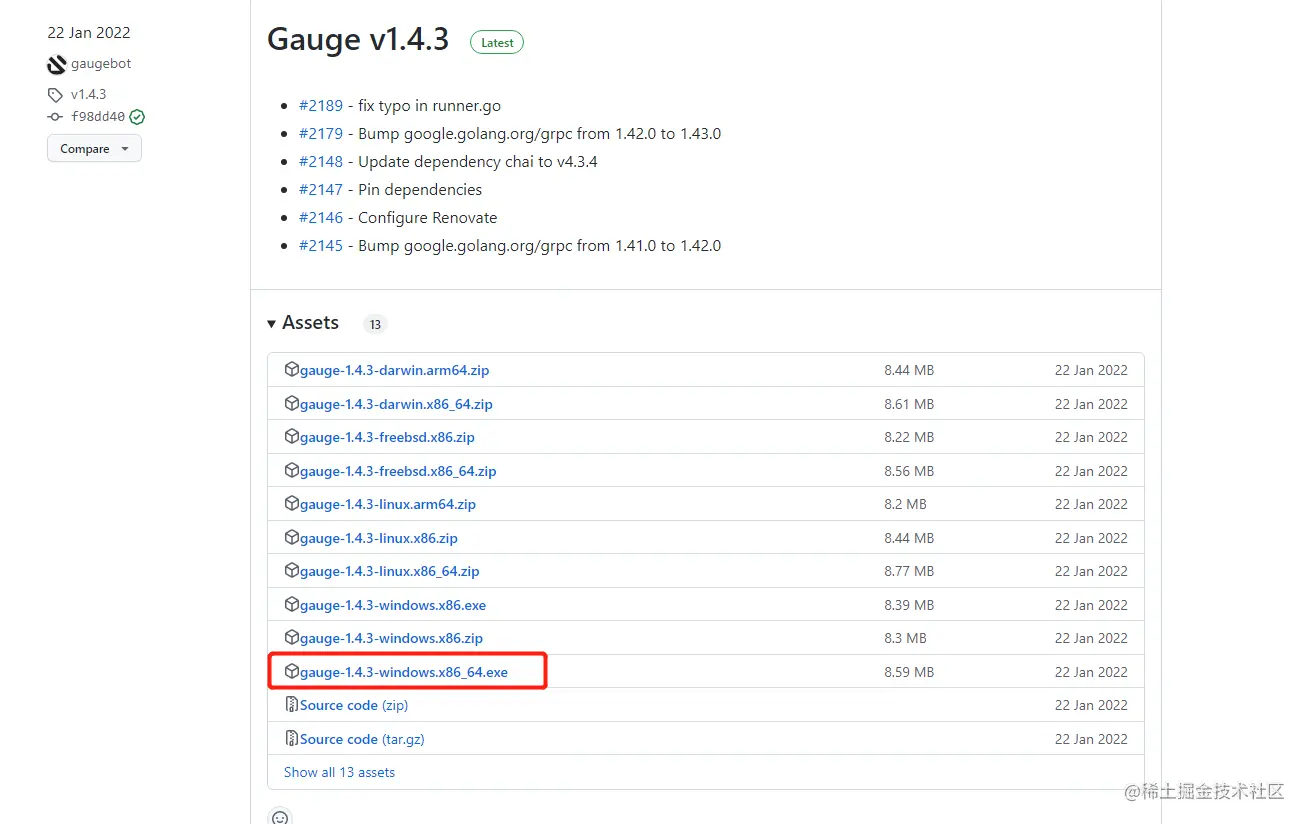The height and width of the screenshot is (824, 1307).
Task: Open the gaugebot user profile link
Action: (101, 64)
